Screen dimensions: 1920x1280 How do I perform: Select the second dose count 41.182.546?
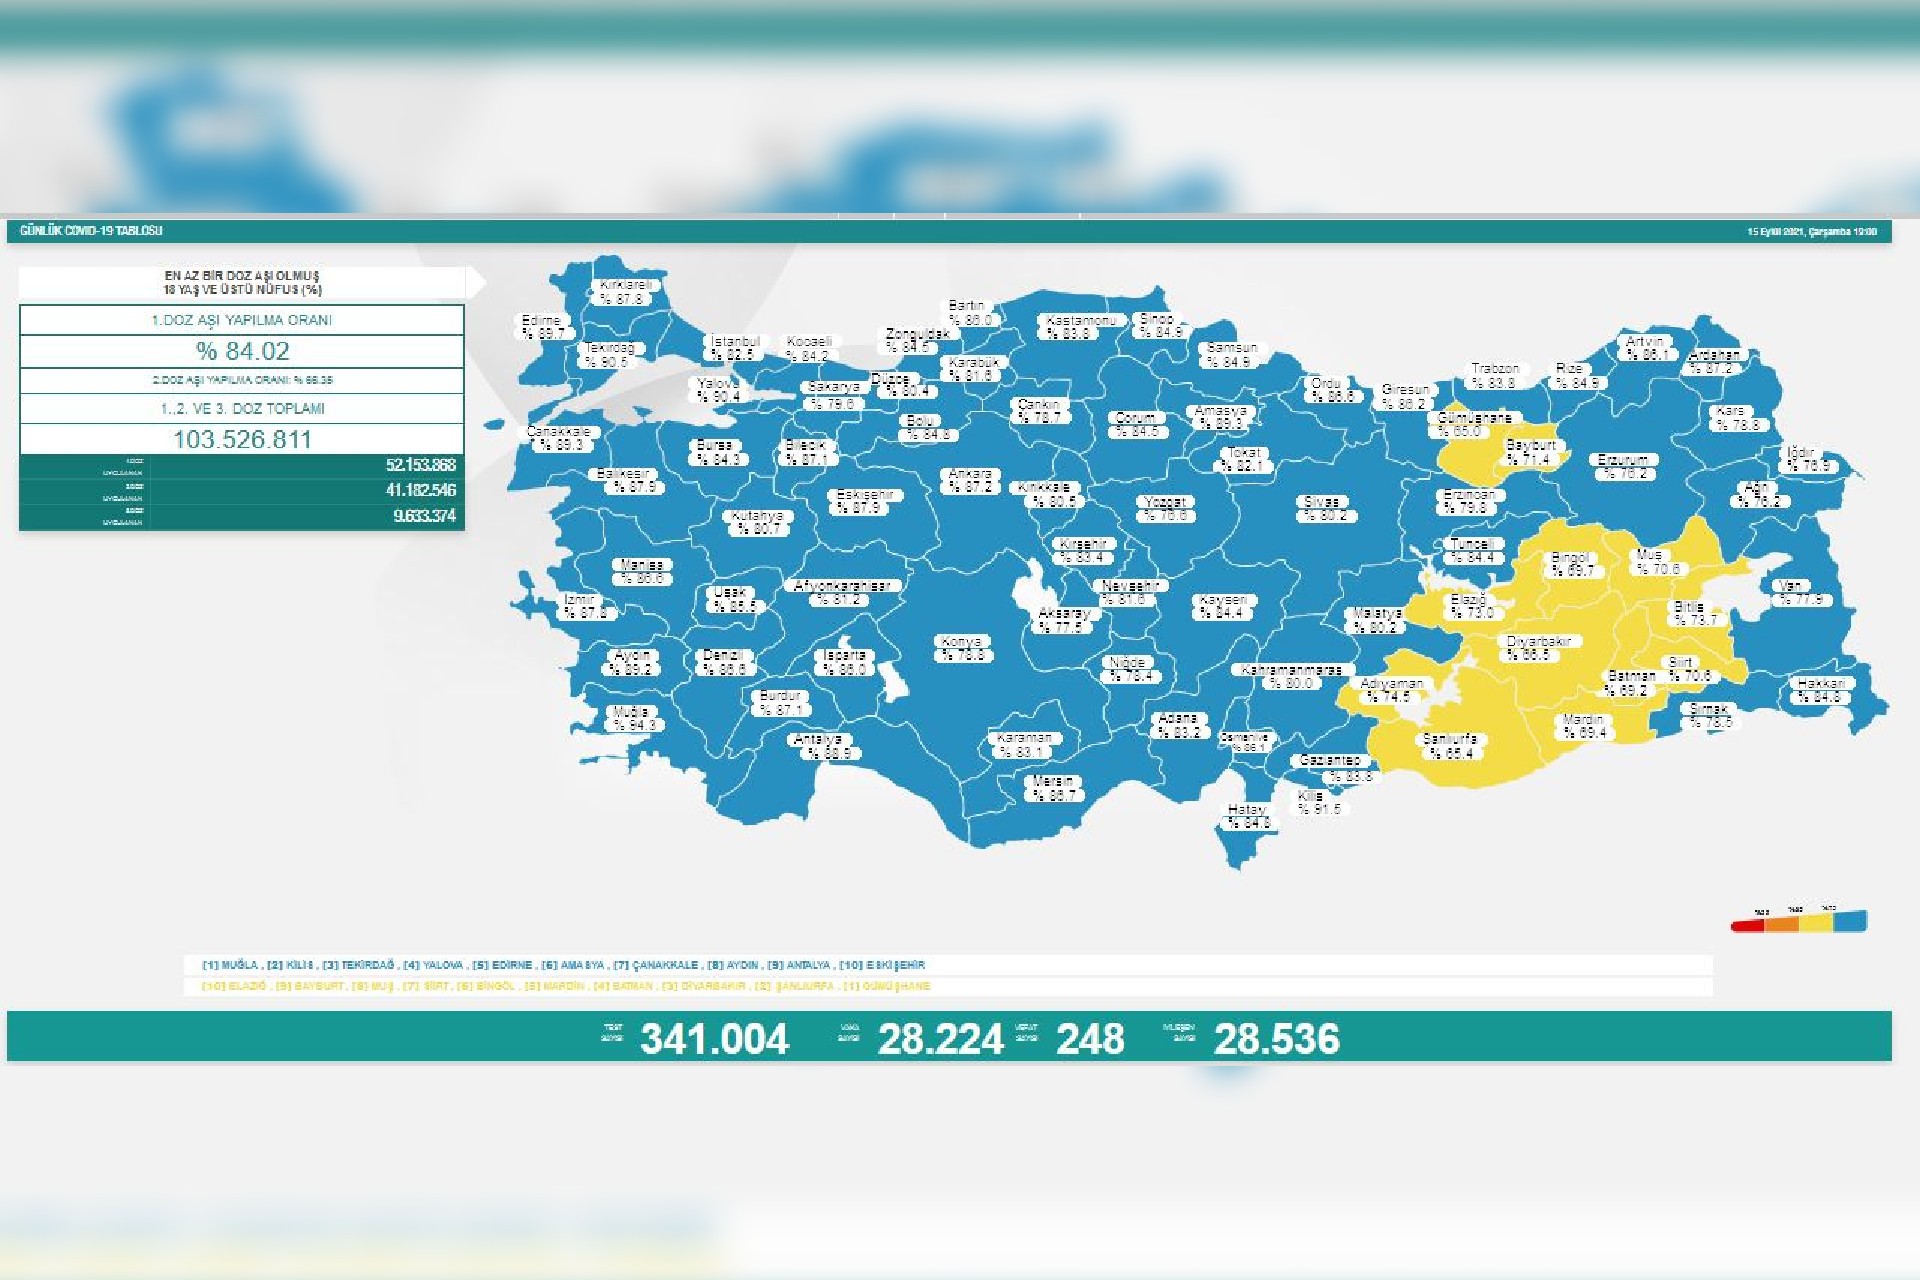[x=420, y=490]
